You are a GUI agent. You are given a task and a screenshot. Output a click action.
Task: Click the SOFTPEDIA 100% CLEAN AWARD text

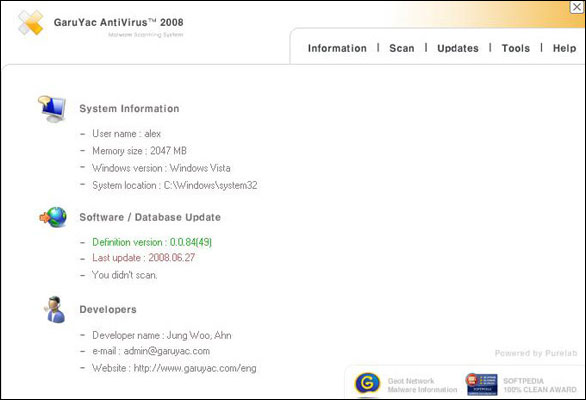pos(540,385)
